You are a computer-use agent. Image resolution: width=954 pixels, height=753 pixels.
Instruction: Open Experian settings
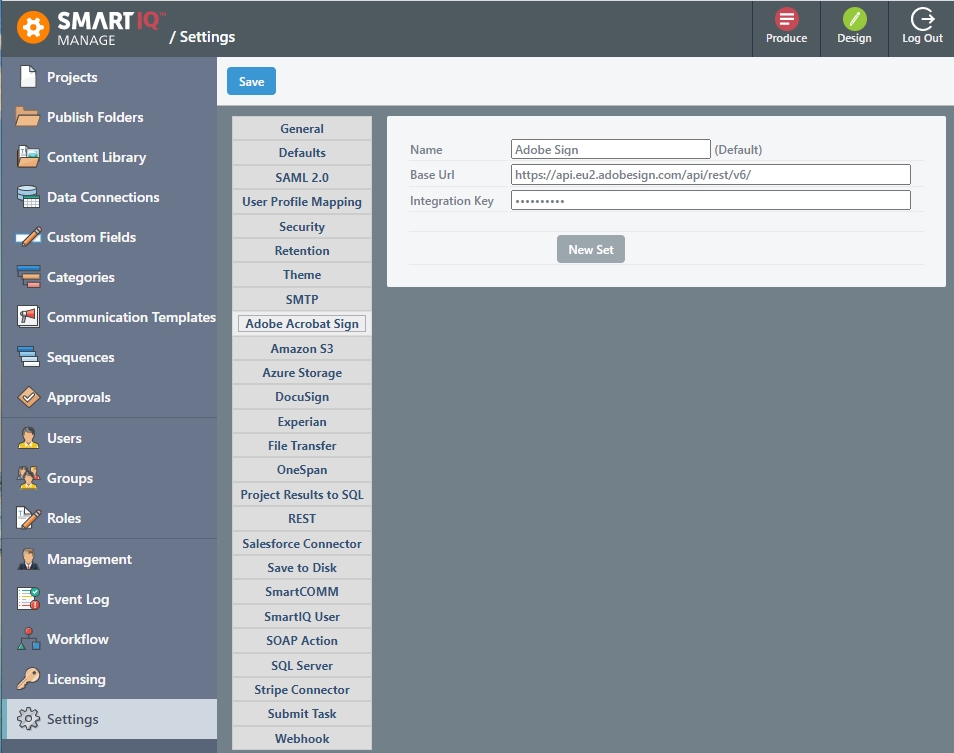[x=302, y=422]
